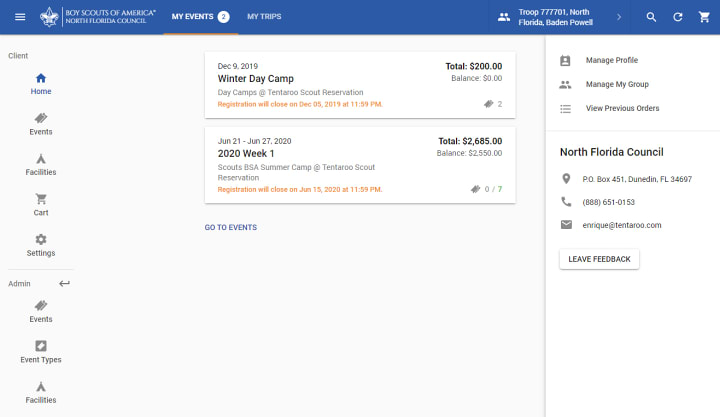Click the location pin icon beside address
This screenshot has width=720, height=417.
[566, 179]
